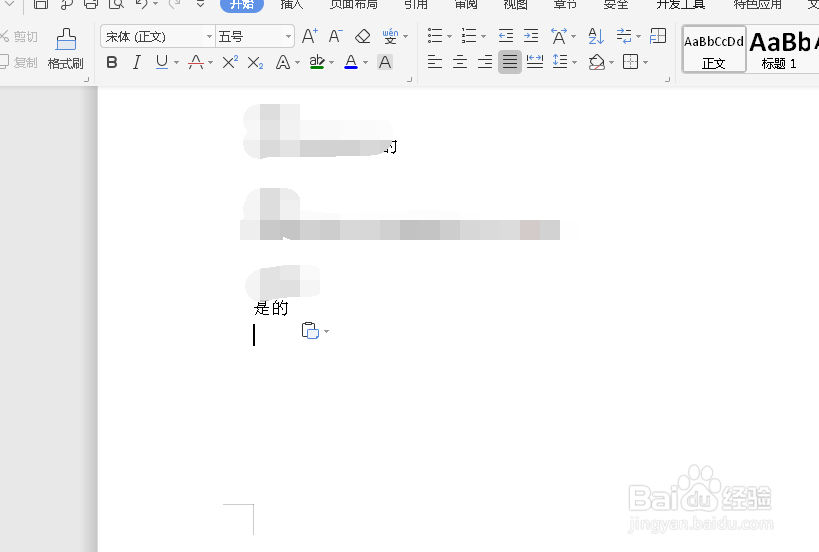Expand numbering style dropdown arrow

(x=483, y=37)
